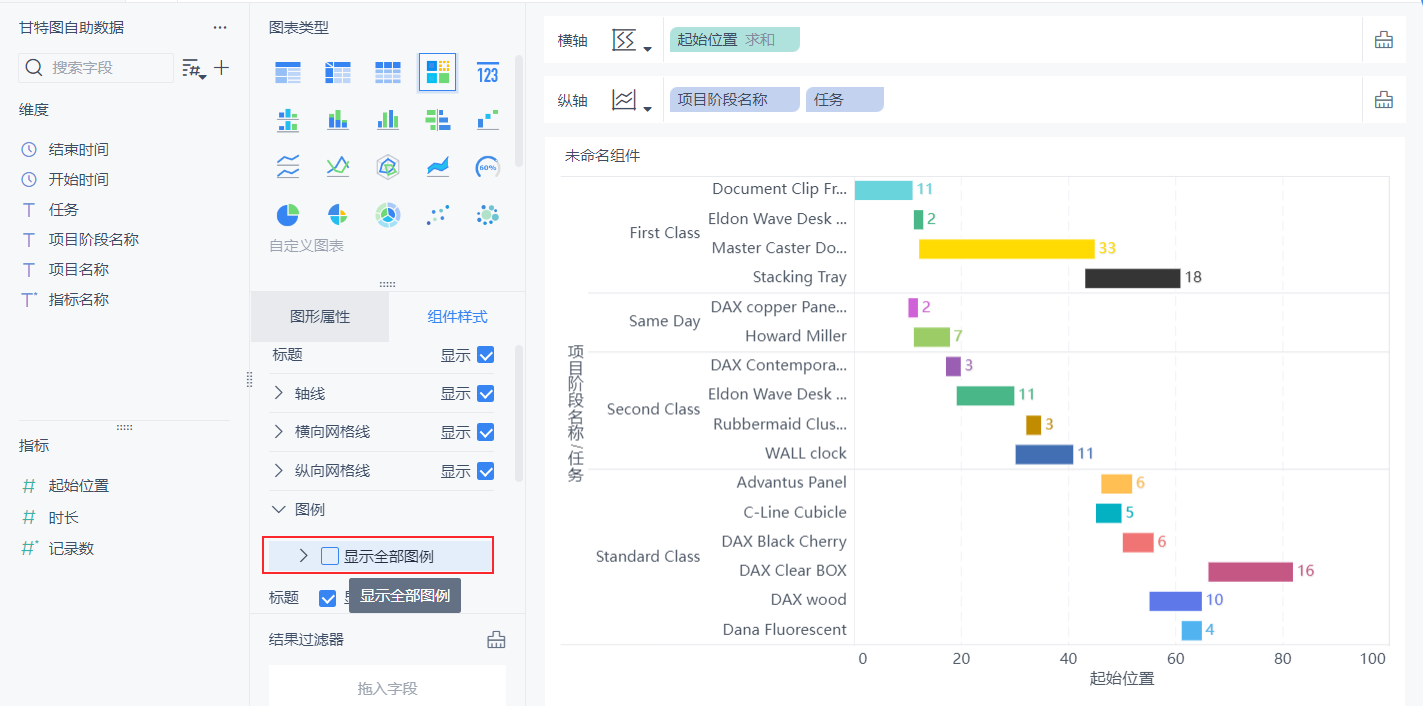1423x706 pixels.
Task: Choose the comparison bar chart type
Action: click(438, 120)
